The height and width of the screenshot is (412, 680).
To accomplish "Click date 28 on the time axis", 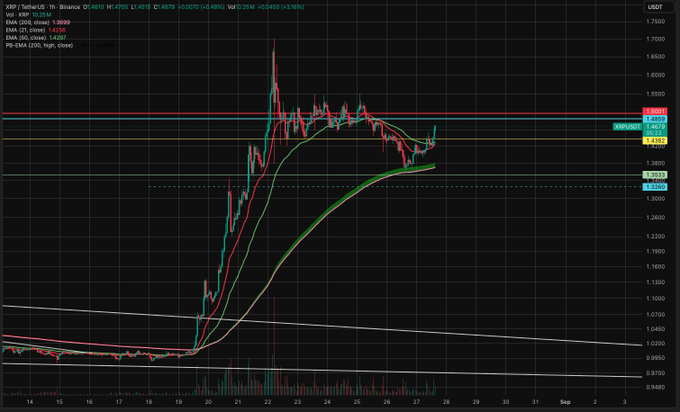I will [446, 402].
